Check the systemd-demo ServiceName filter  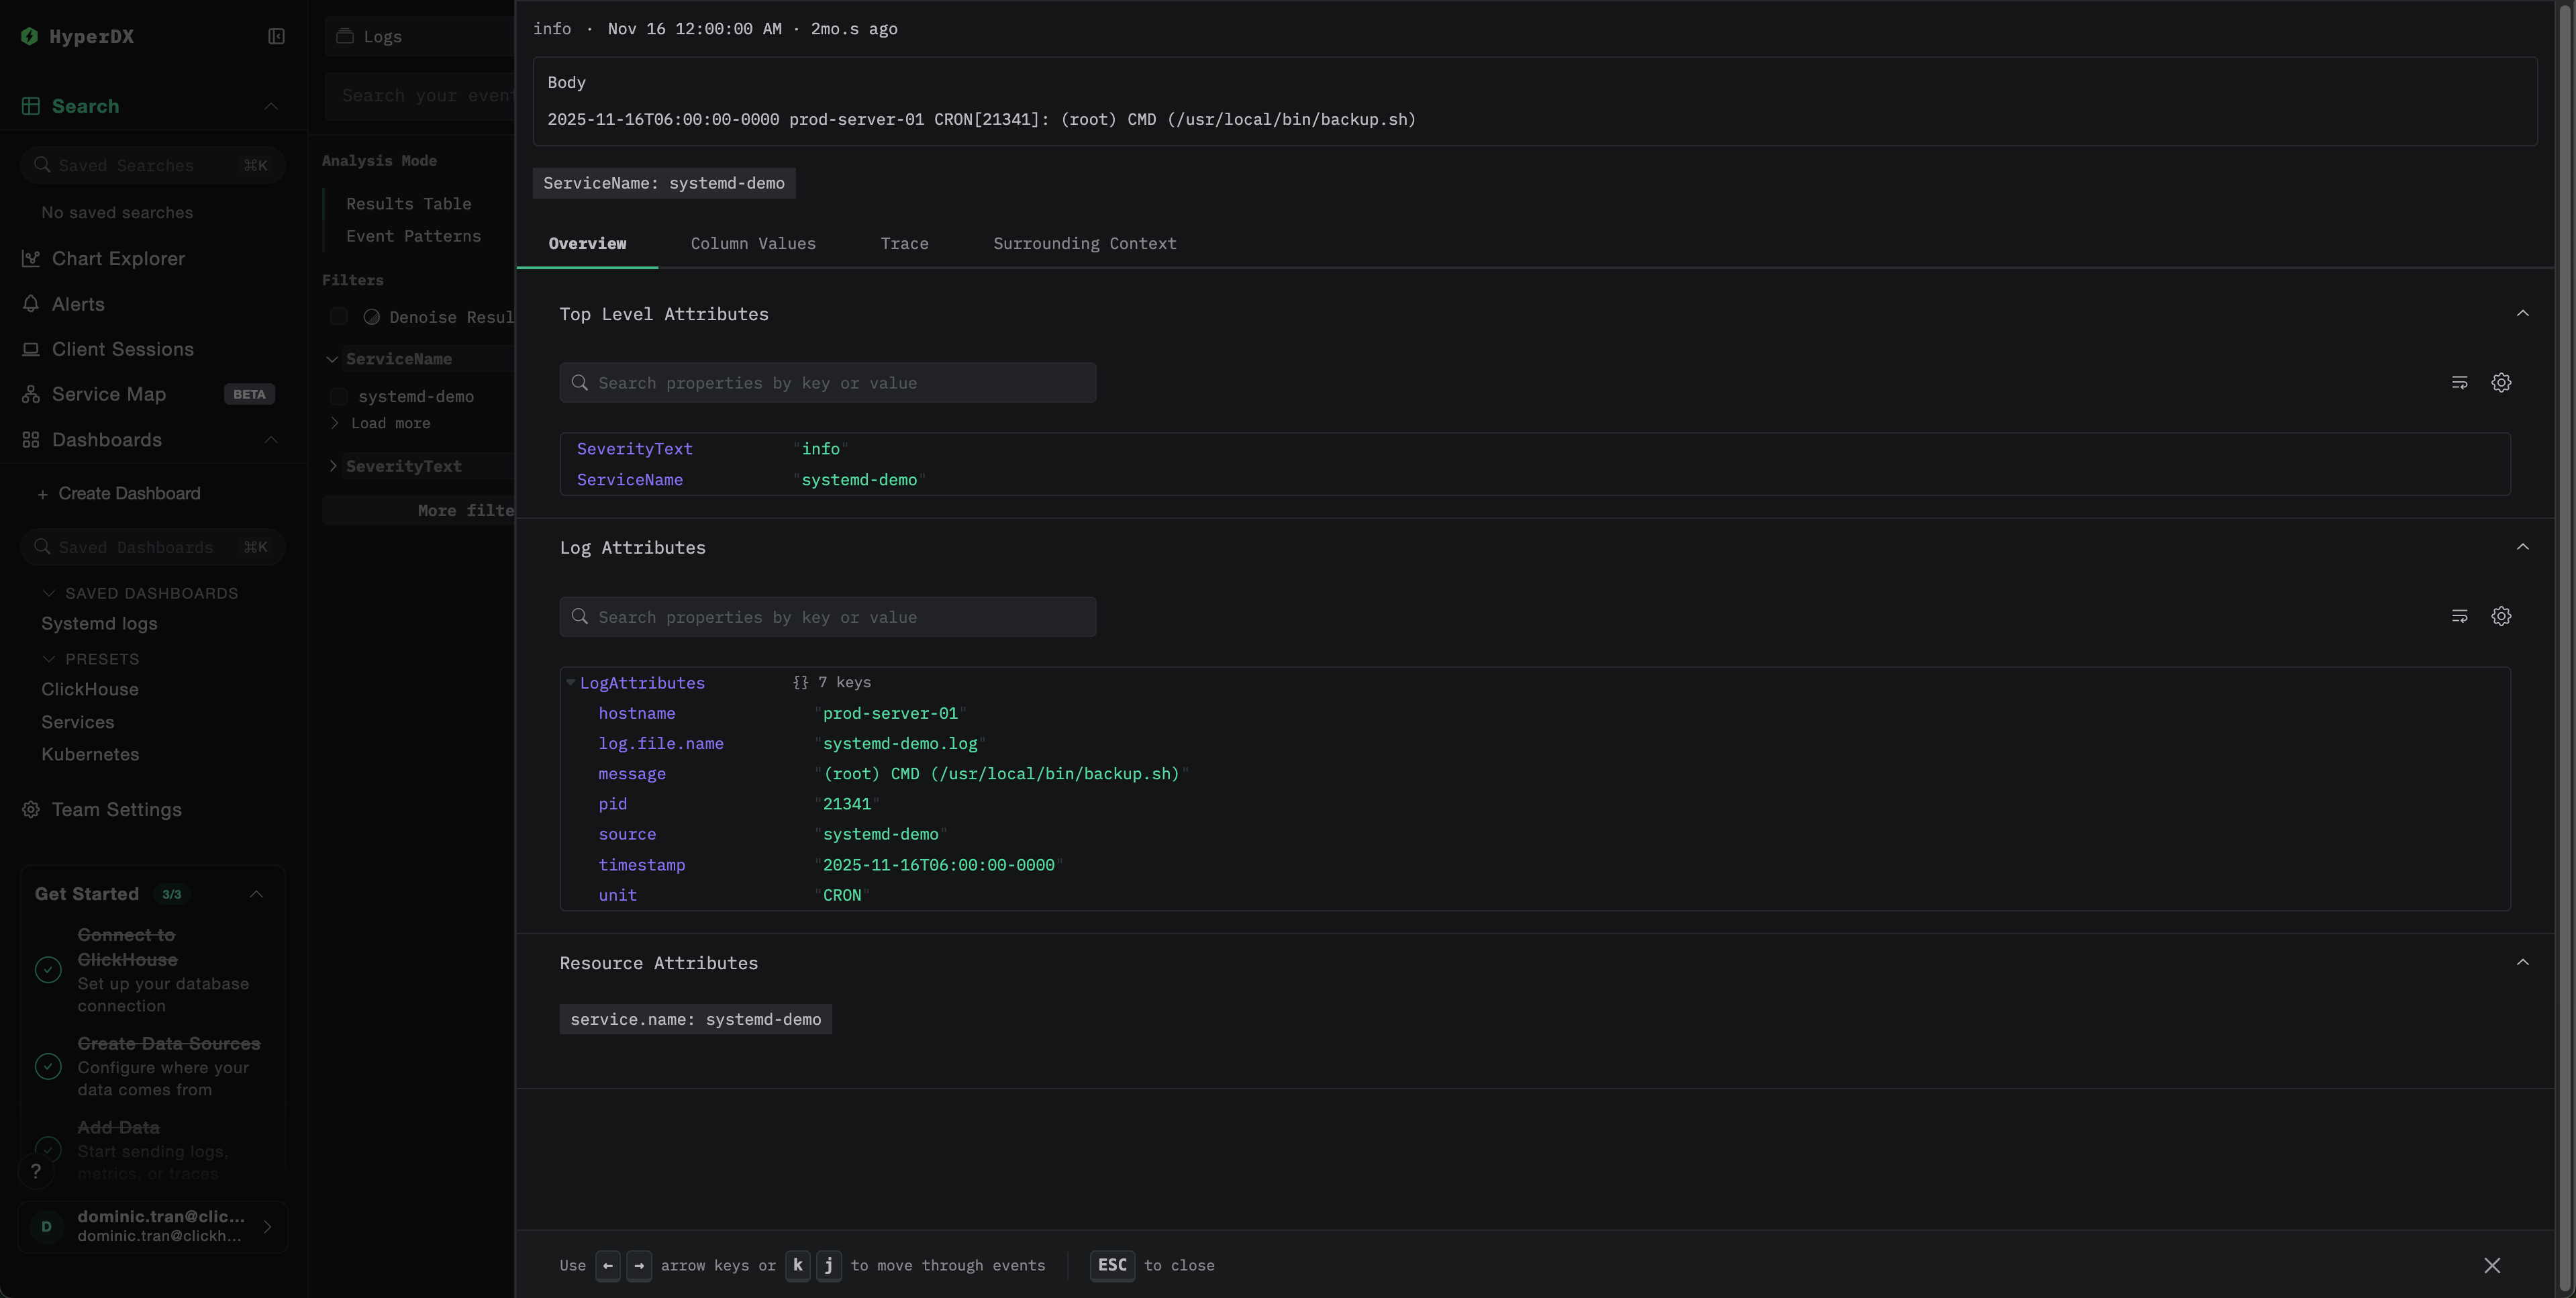[x=339, y=396]
